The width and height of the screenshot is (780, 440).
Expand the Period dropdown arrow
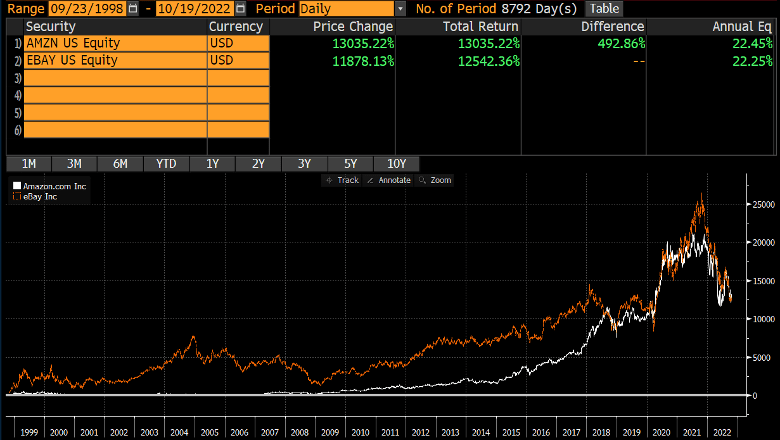coord(401,8)
